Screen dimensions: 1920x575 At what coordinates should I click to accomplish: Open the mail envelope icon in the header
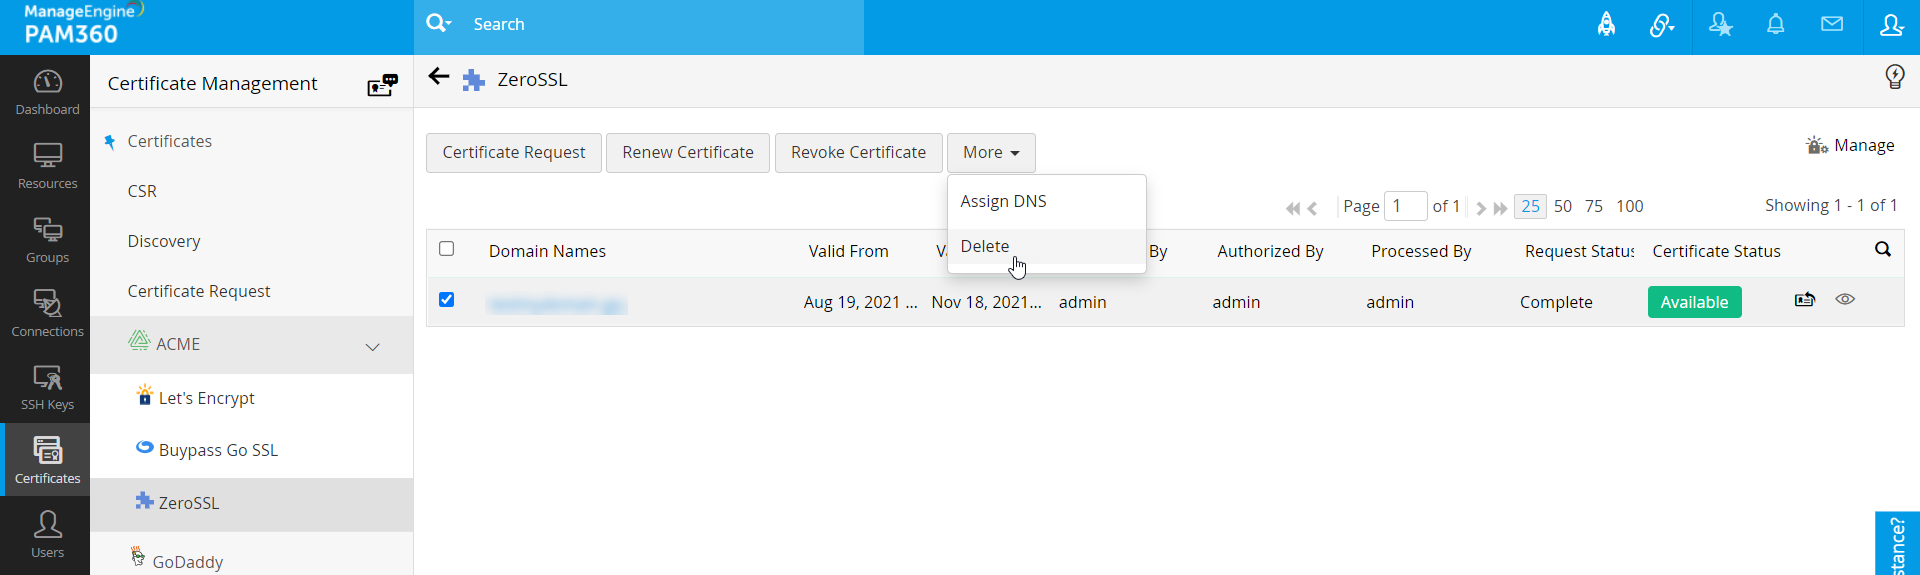(1831, 24)
